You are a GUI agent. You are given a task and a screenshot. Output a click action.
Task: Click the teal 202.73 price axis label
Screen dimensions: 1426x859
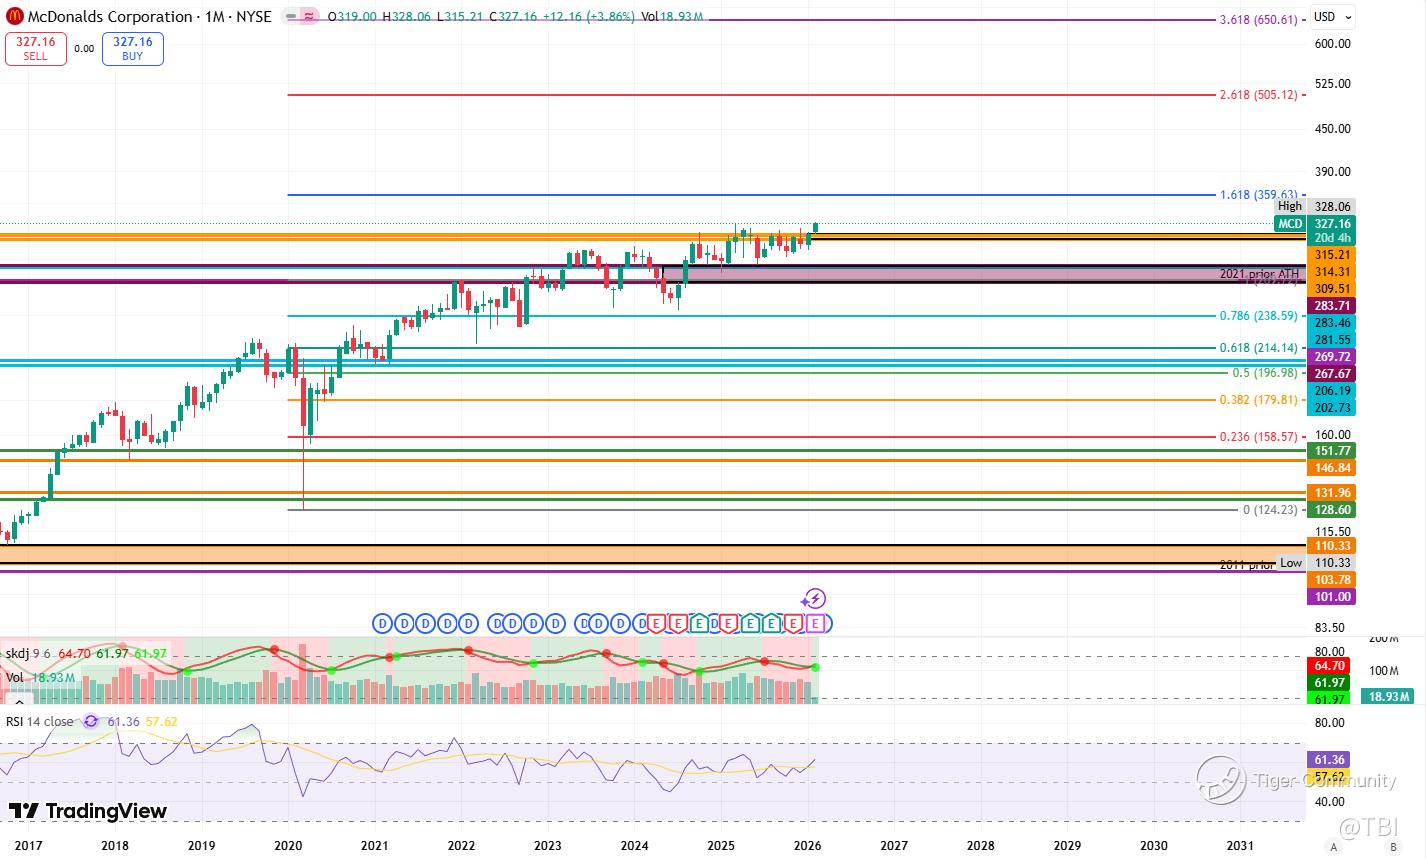(1332, 408)
